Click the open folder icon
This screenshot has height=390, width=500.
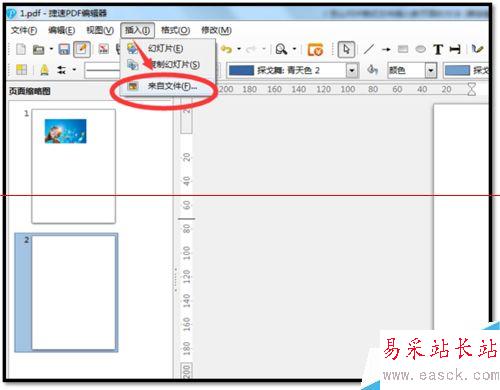38,50
